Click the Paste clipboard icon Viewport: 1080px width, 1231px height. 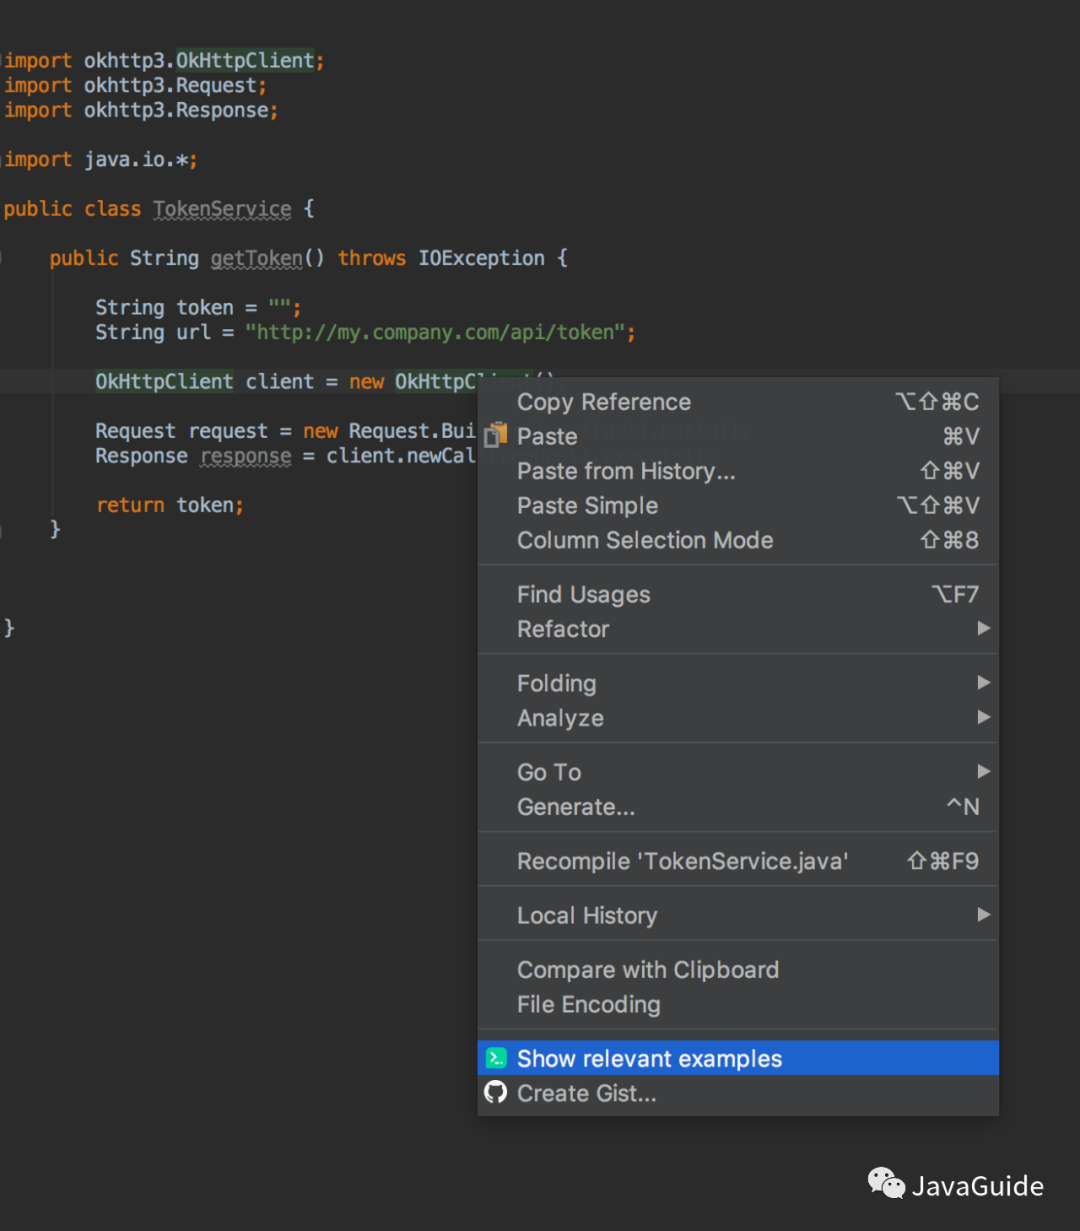496,436
